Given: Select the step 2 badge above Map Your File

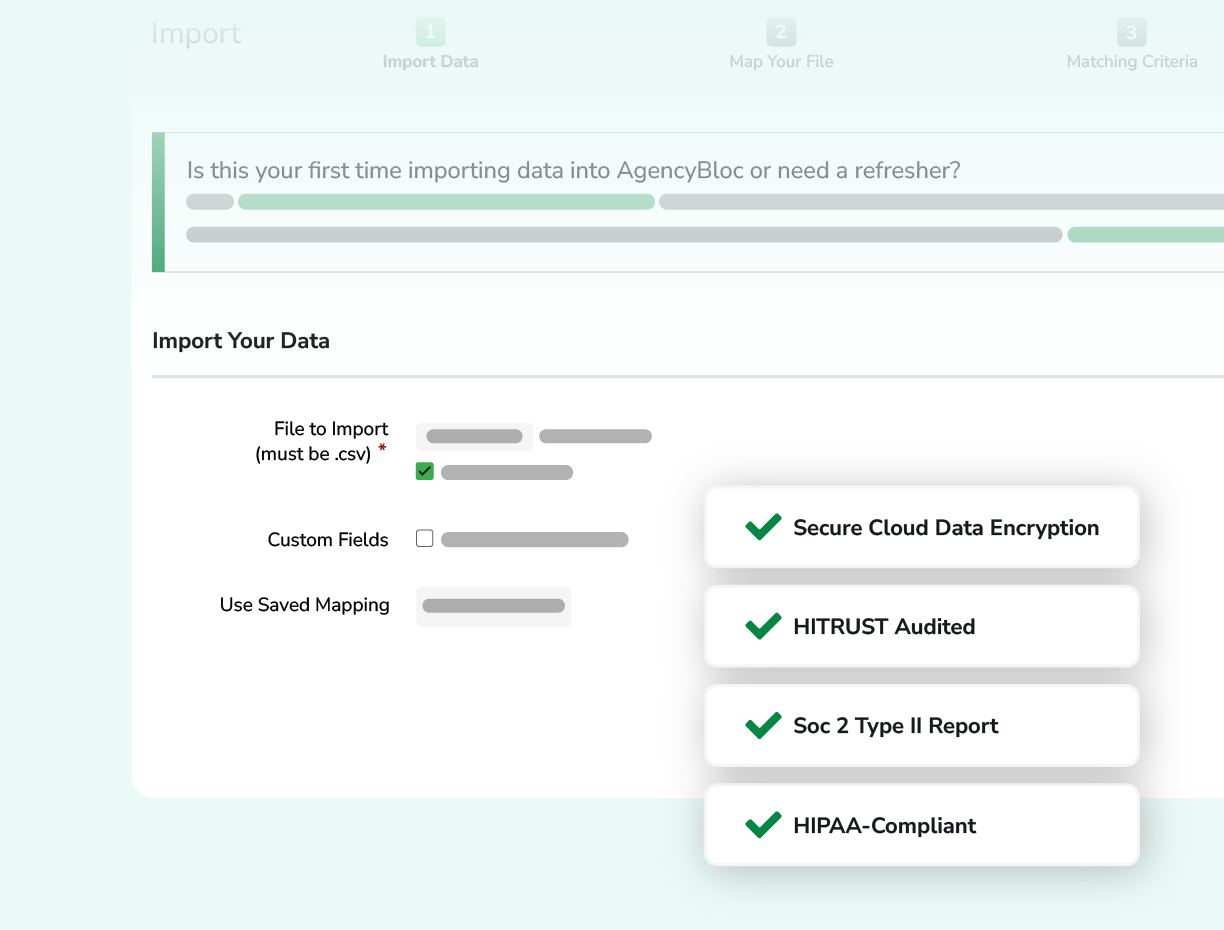Looking at the screenshot, I should pos(781,32).
